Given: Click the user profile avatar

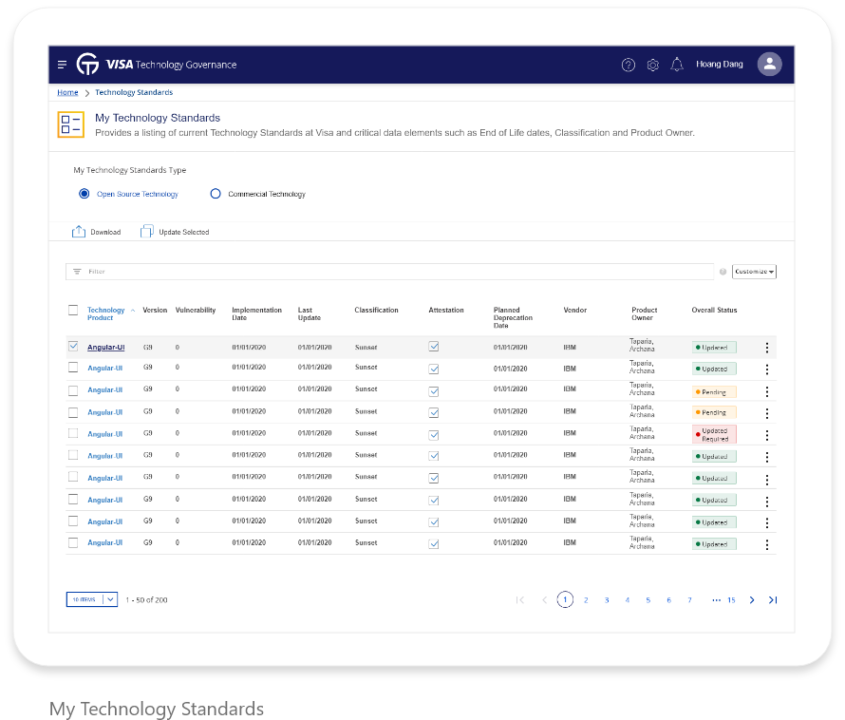Looking at the screenshot, I should tap(770, 64).
